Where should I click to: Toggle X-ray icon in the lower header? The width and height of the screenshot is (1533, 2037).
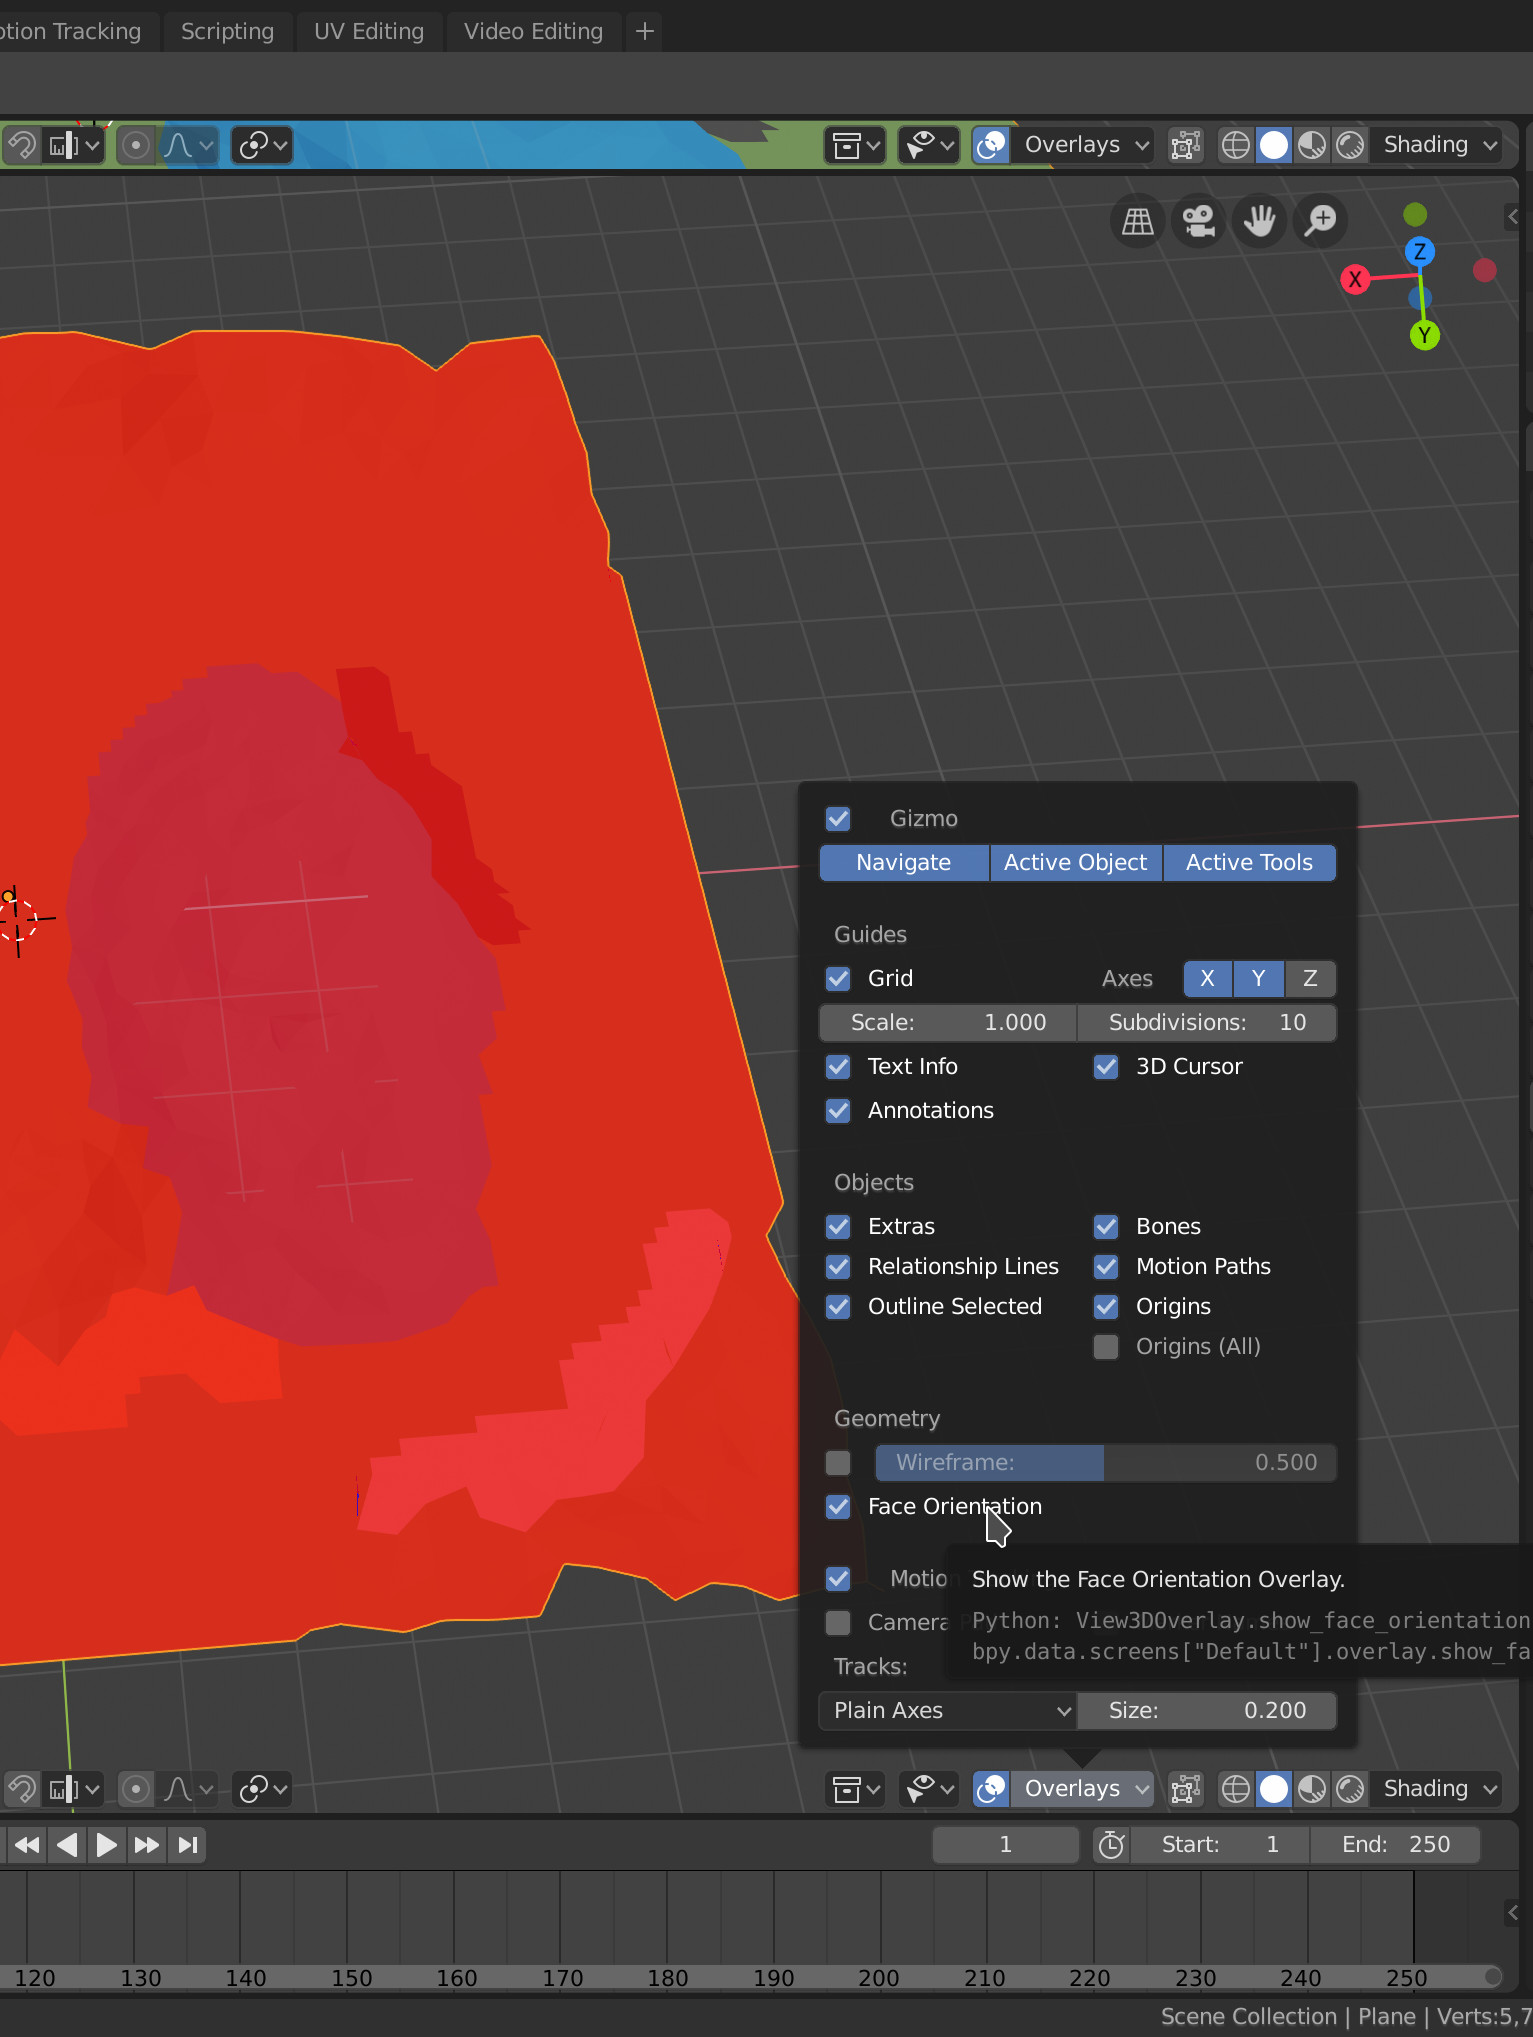click(1185, 1788)
